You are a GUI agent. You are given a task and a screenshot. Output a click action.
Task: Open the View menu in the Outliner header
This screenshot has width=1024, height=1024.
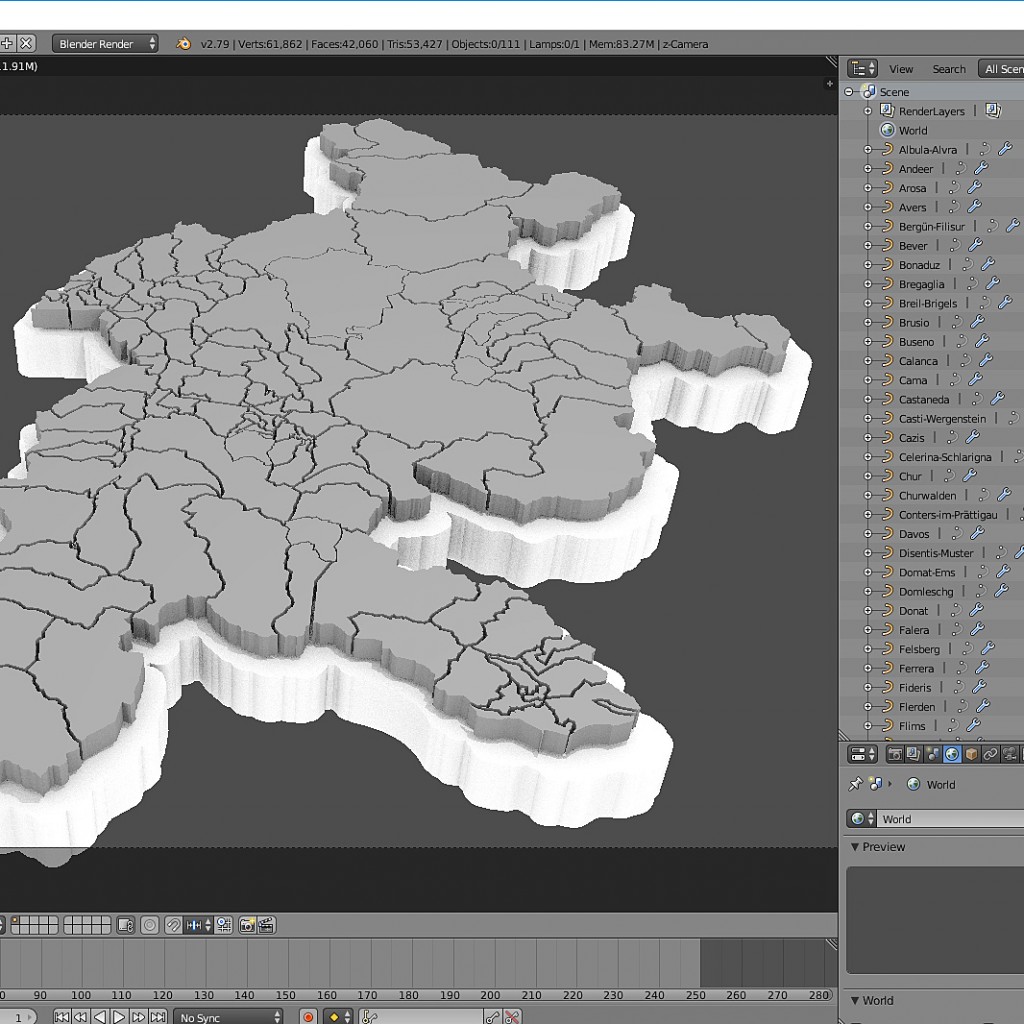pos(900,68)
